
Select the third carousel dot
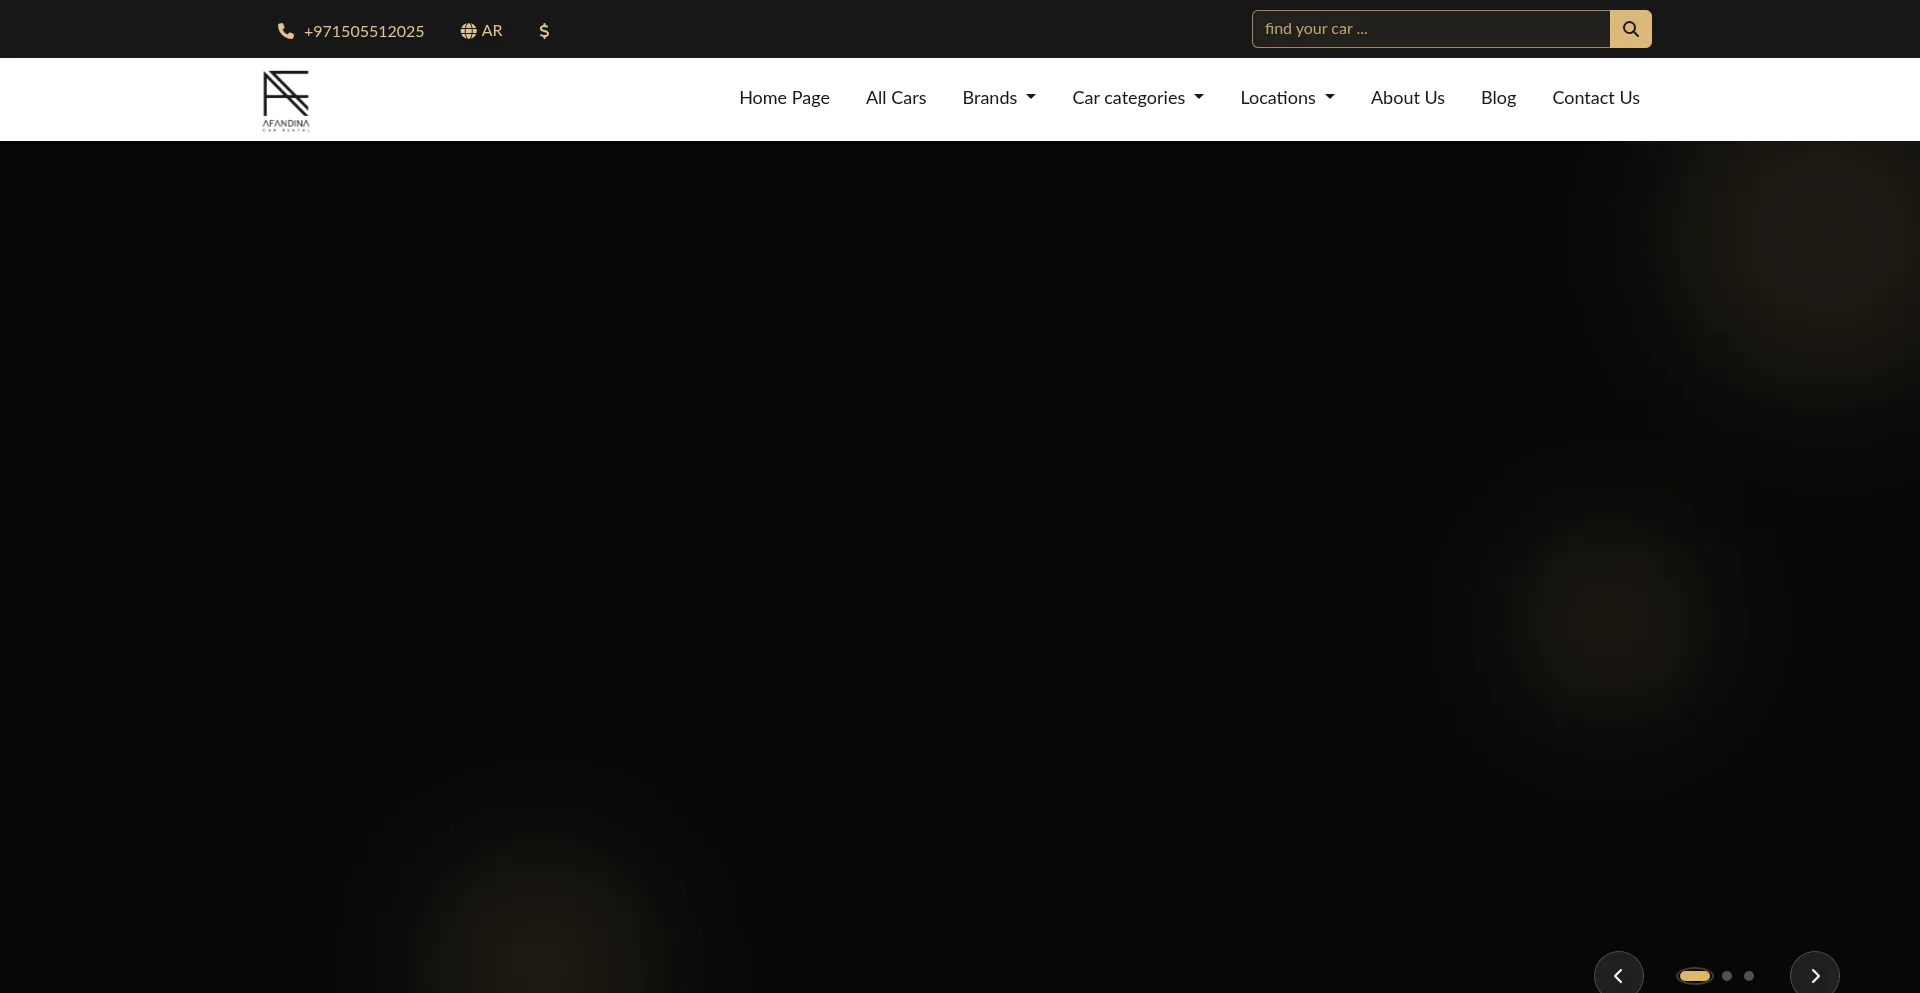(x=1749, y=976)
